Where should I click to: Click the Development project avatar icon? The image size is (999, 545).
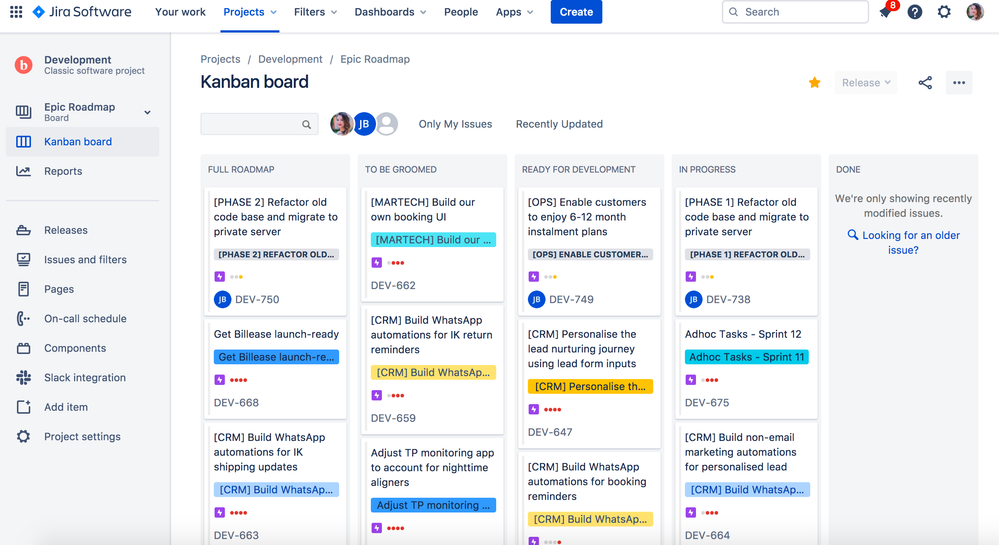[24, 64]
